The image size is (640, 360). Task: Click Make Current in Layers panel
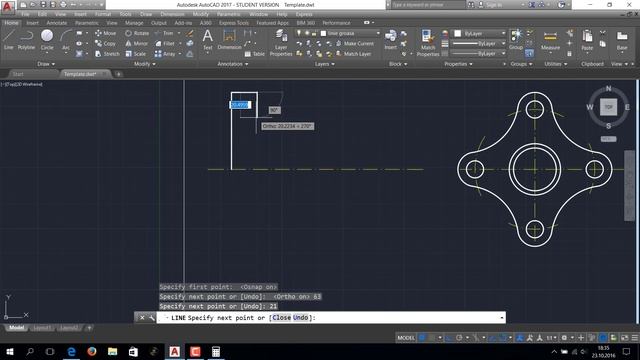click(x=355, y=43)
